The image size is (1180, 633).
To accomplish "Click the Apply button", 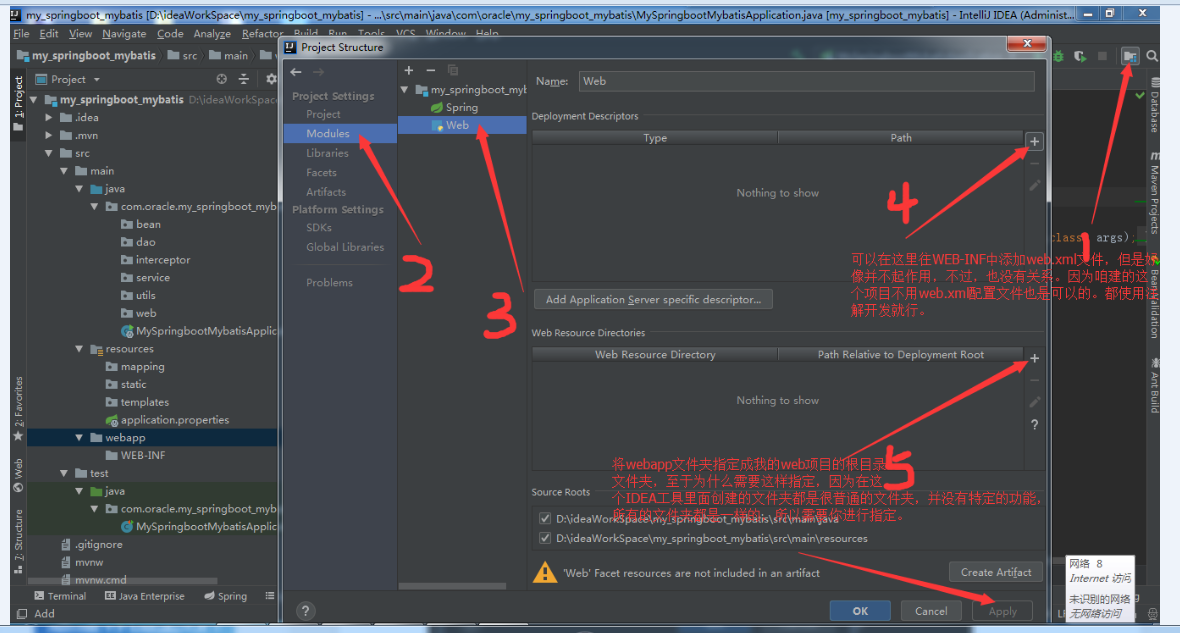I will pyautogui.click(x=1002, y=610).
